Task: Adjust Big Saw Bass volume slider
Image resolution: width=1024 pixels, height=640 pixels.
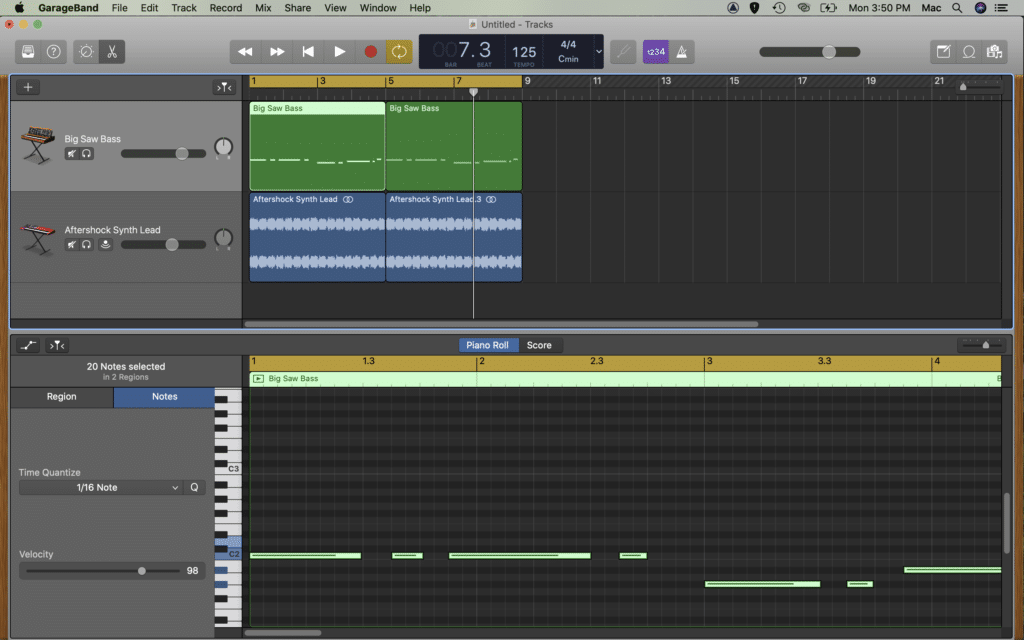Action: 182,153
